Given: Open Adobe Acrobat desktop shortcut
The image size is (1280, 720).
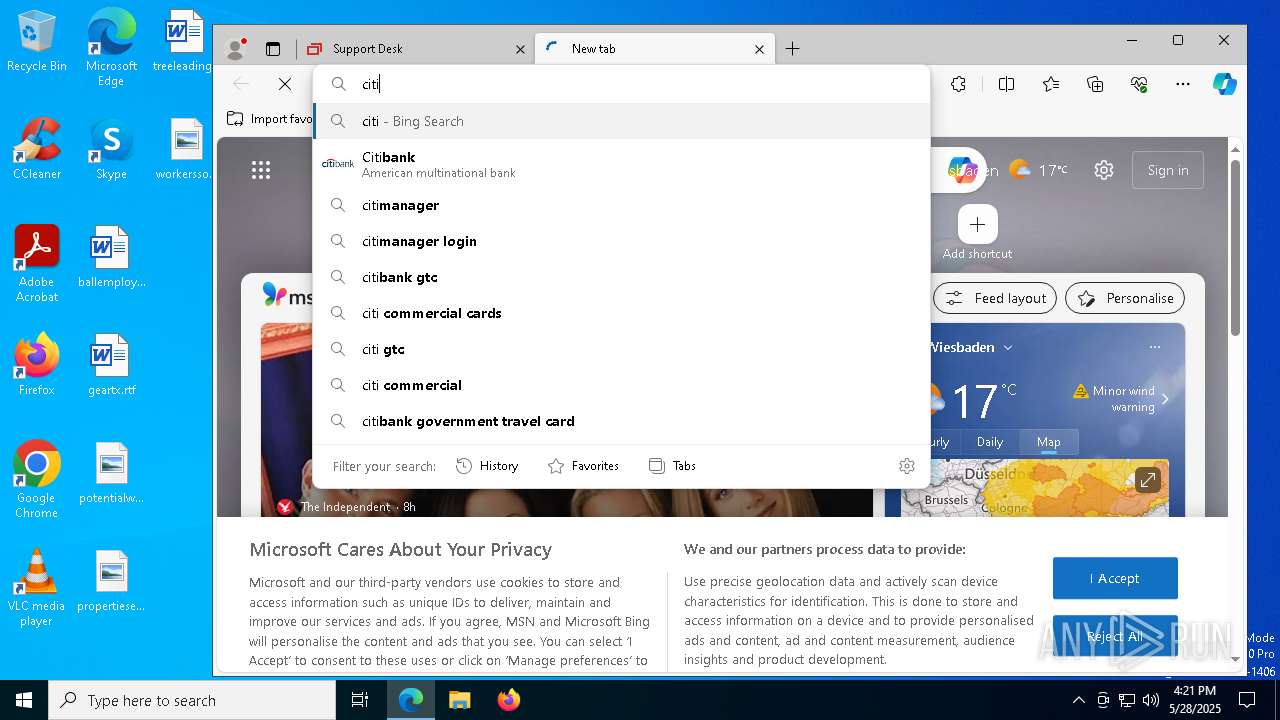Looking at the screenshot, I should [x=37, y=264].
